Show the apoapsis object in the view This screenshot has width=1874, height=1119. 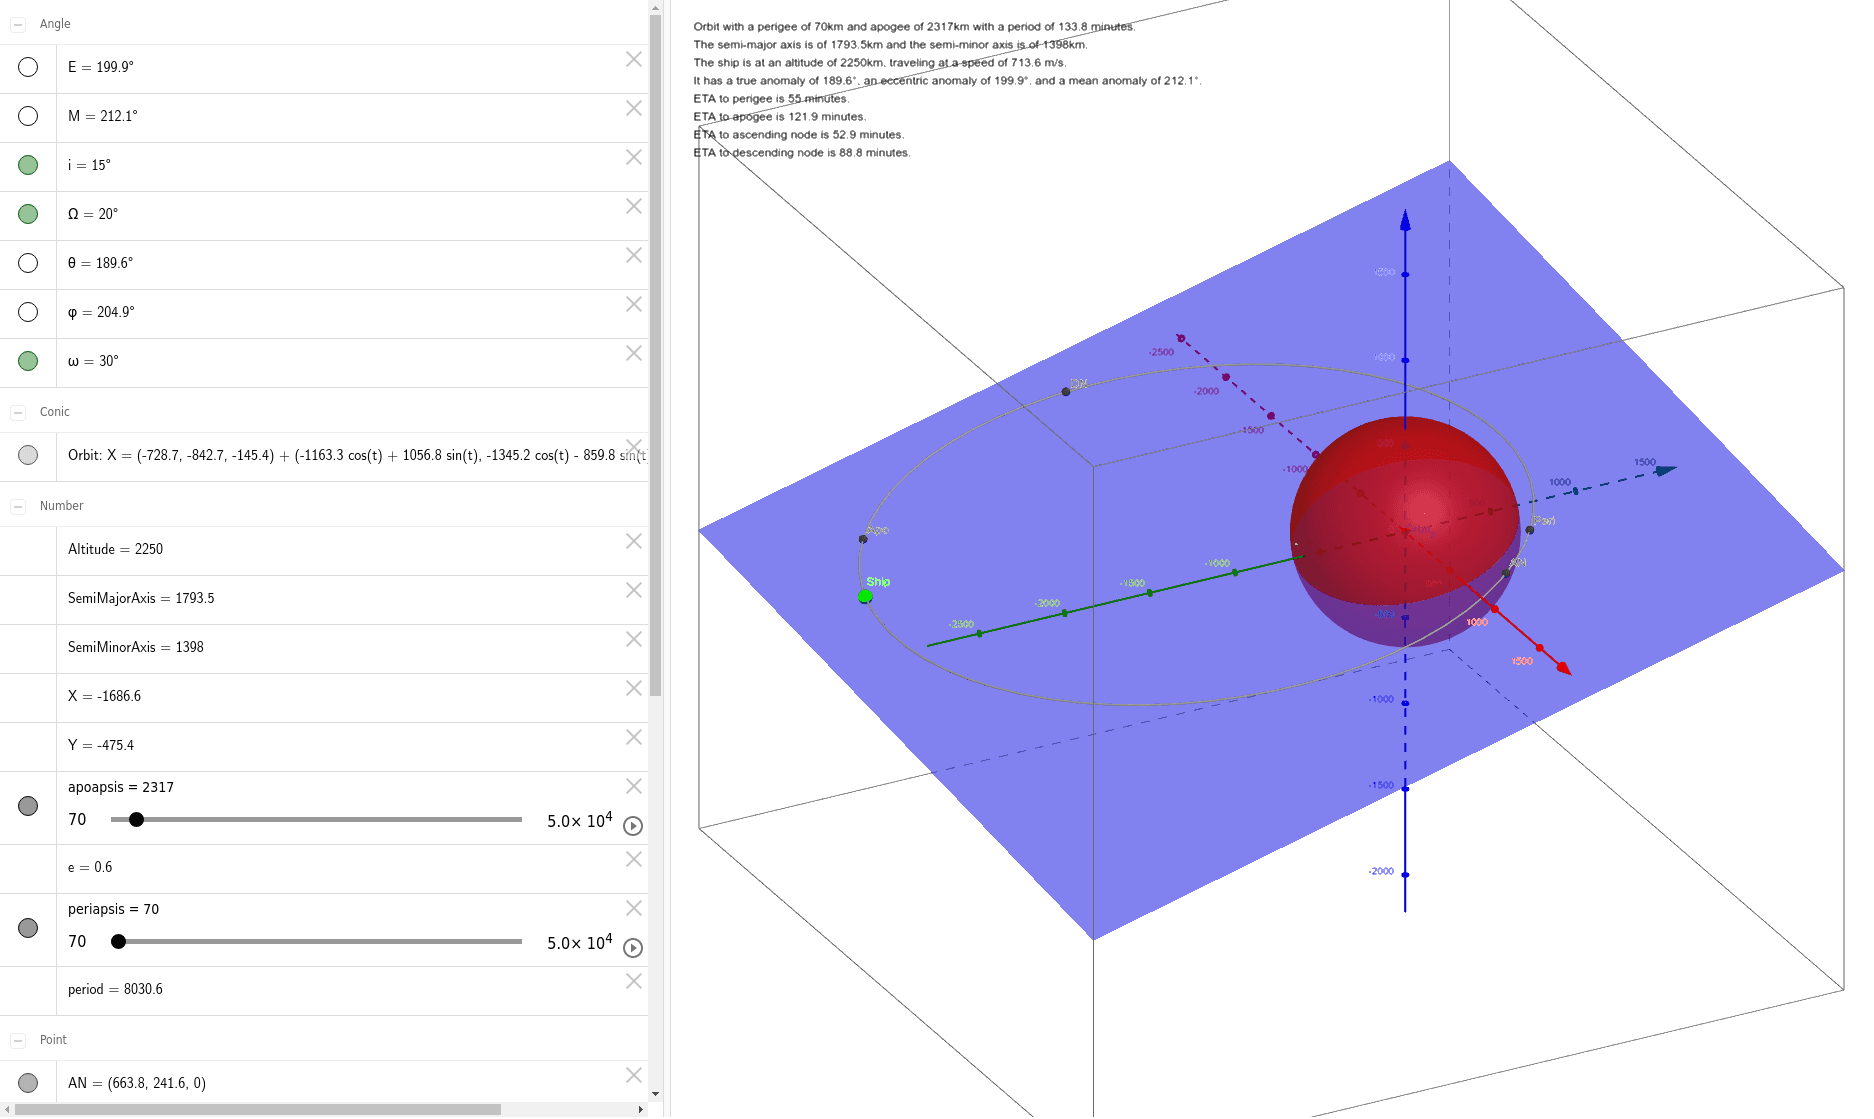click(x=28, y=805)
